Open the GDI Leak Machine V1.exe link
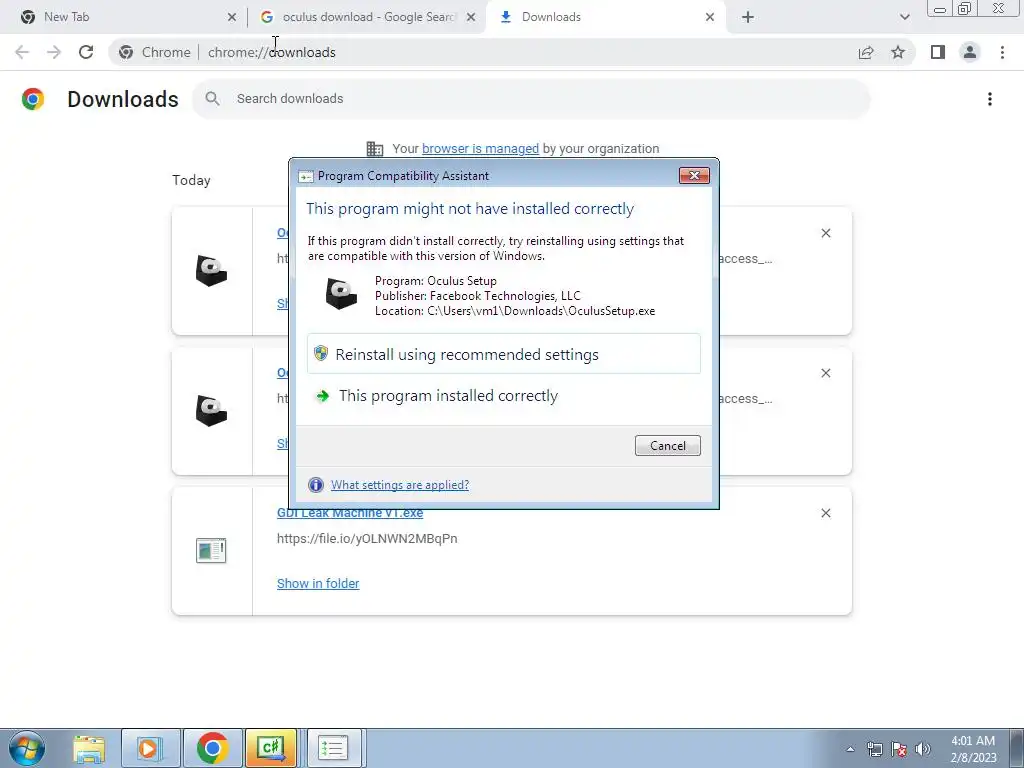 tap(350, 513)
